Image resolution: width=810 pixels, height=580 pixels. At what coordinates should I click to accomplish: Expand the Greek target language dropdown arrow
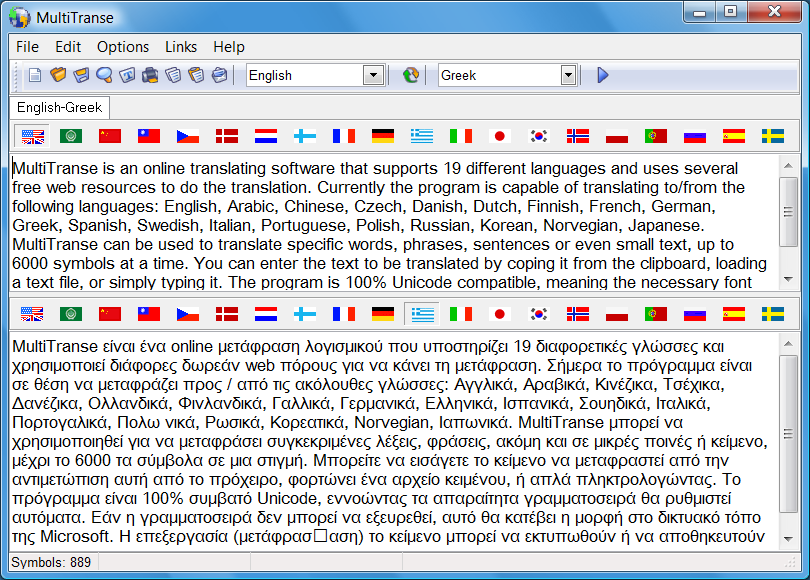click(x=568, y=75)
